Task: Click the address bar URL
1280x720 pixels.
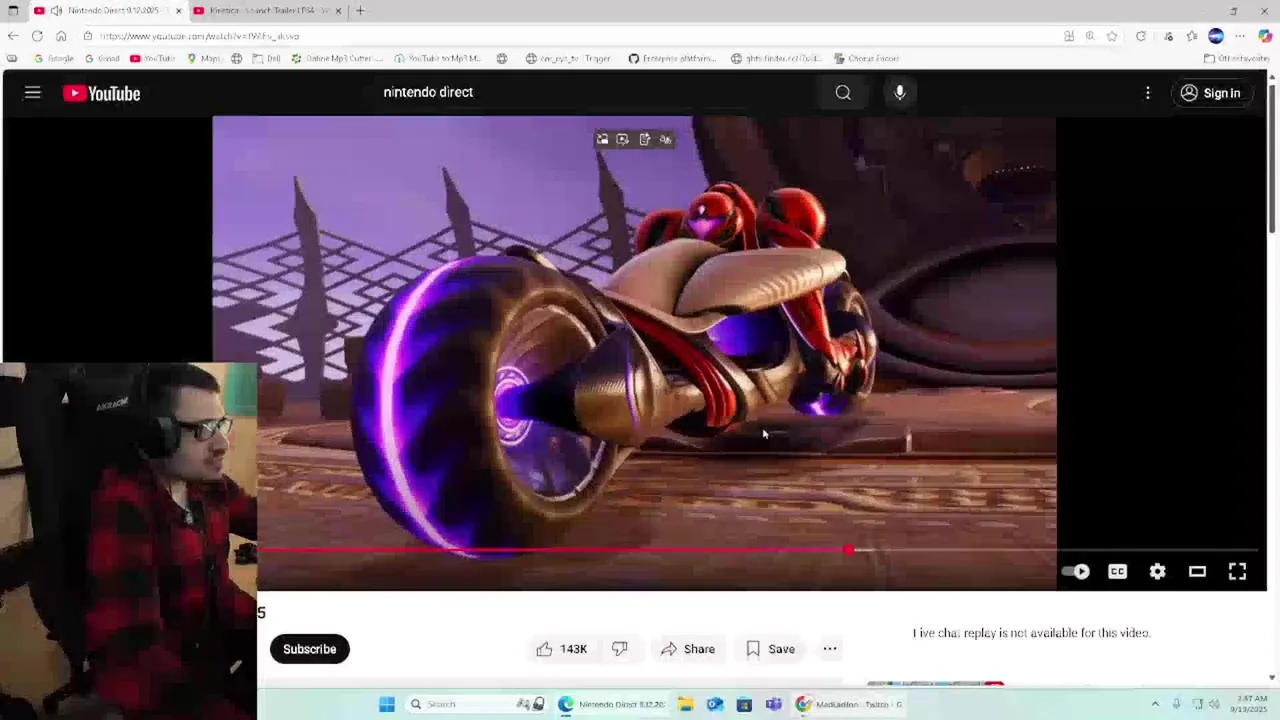Action: (x=199, y=36)
